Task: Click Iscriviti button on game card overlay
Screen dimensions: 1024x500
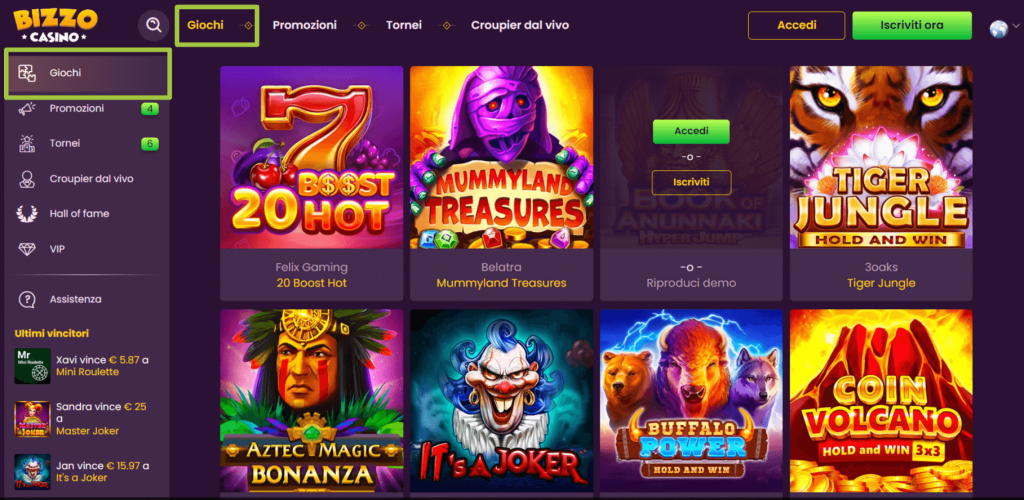Action: click(691, 182)
